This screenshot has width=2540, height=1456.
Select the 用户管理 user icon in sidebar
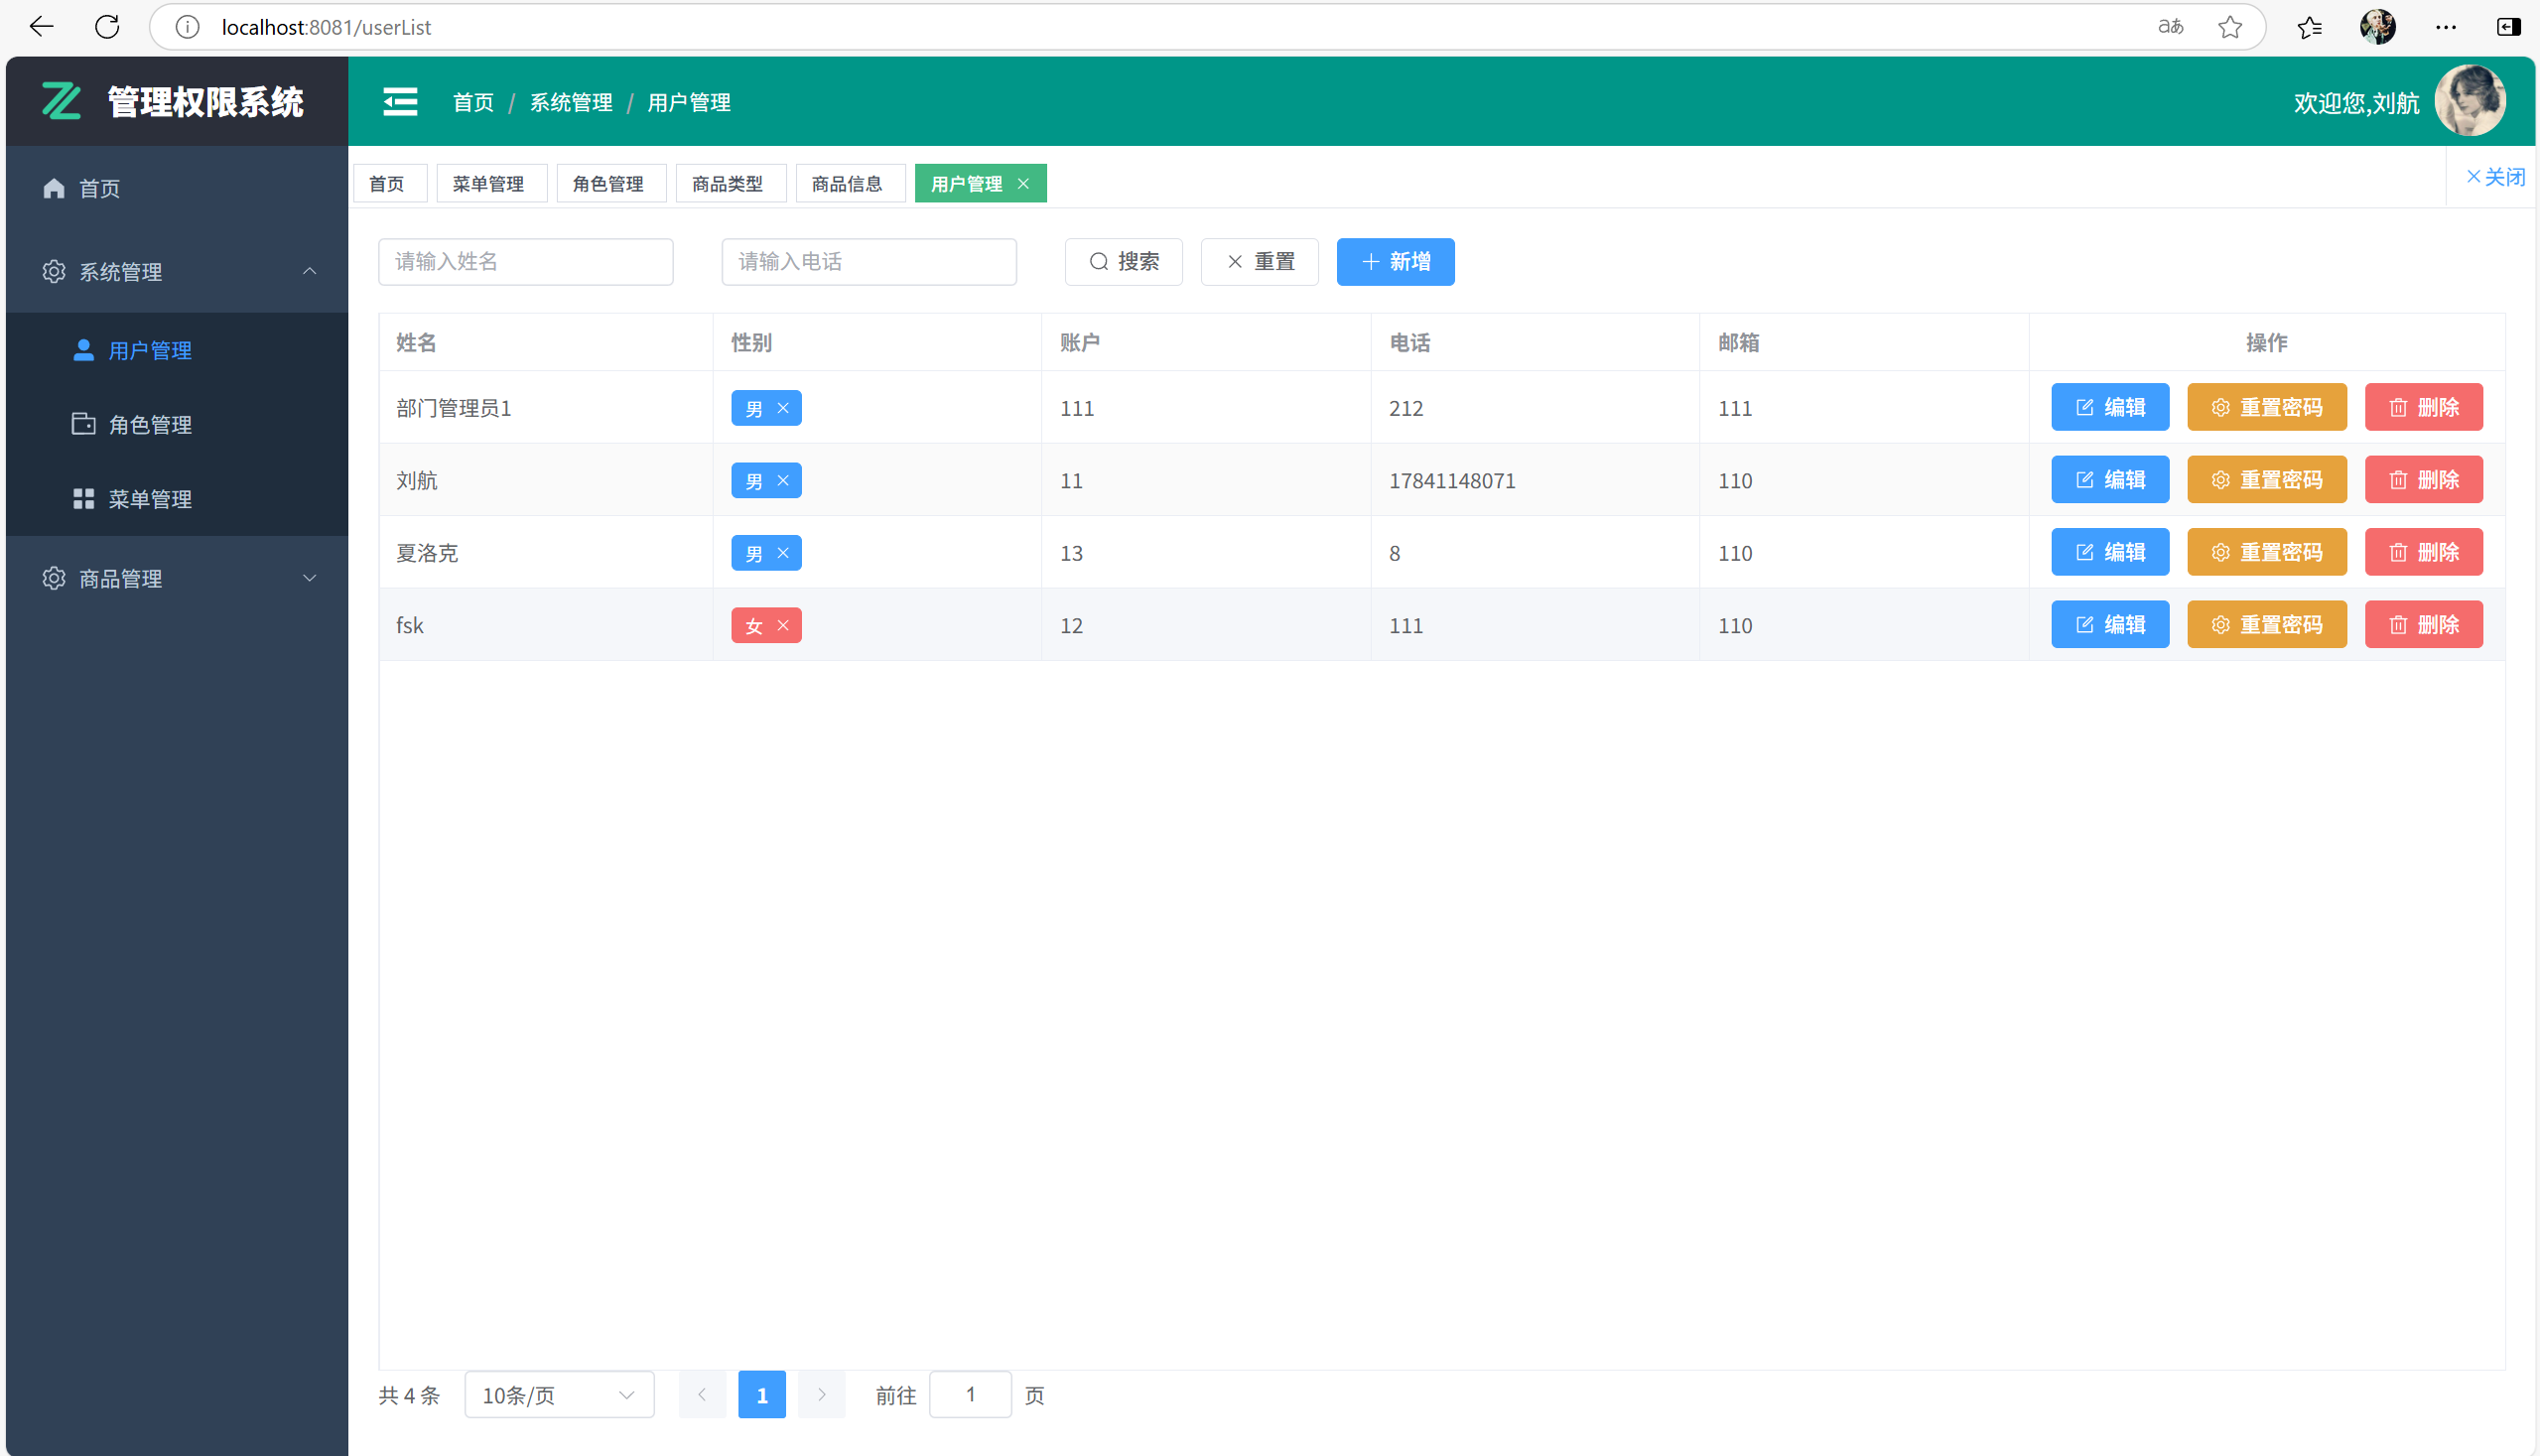click(x=84, y=350)
